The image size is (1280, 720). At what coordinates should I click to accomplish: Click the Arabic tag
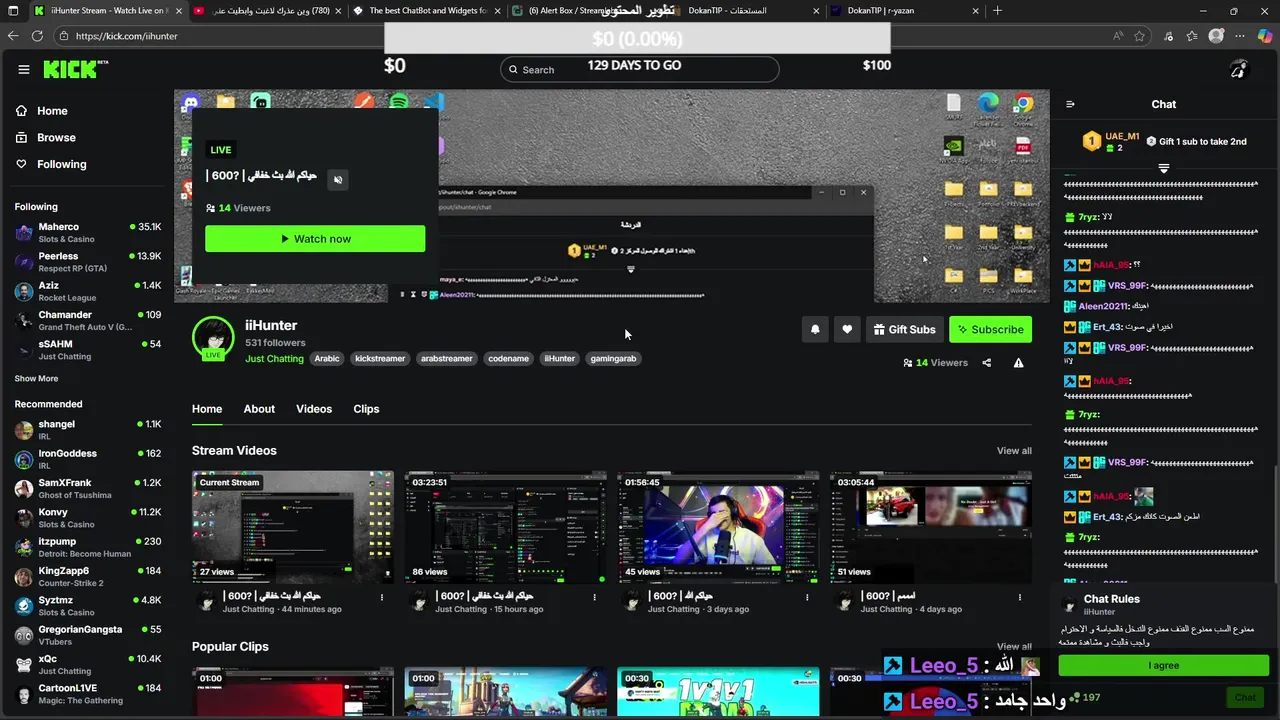(x=327, y=358)
